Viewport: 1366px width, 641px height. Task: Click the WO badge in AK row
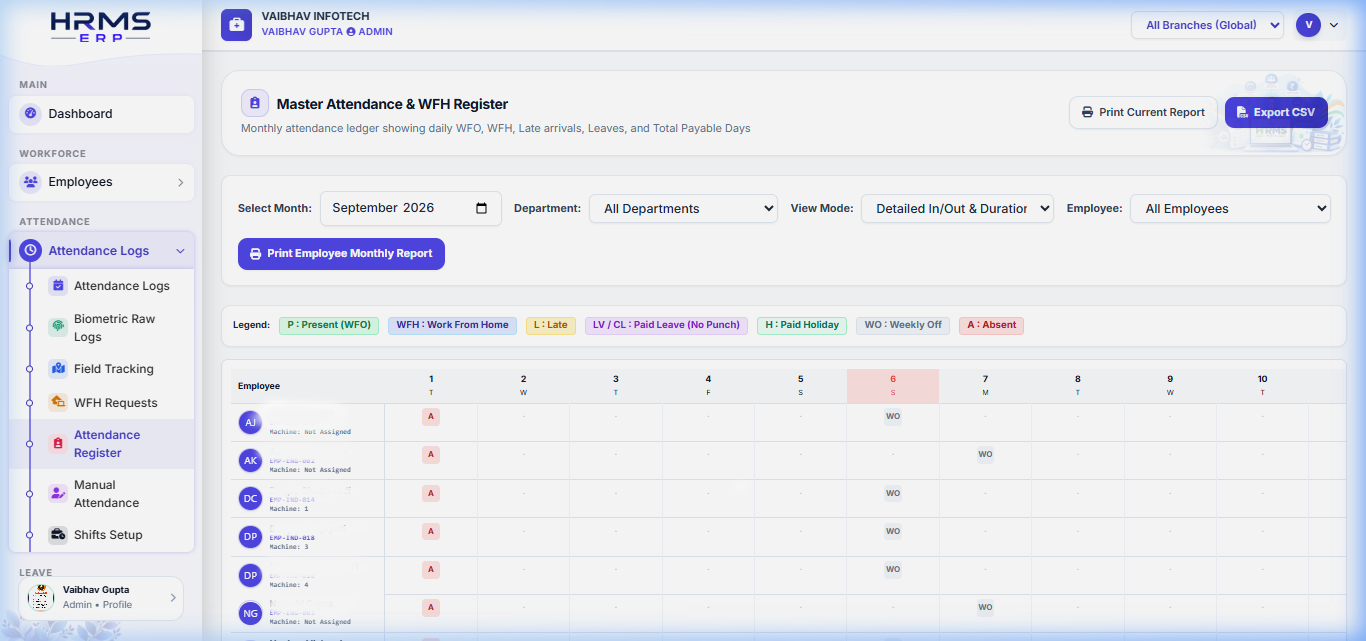(985, 454)
